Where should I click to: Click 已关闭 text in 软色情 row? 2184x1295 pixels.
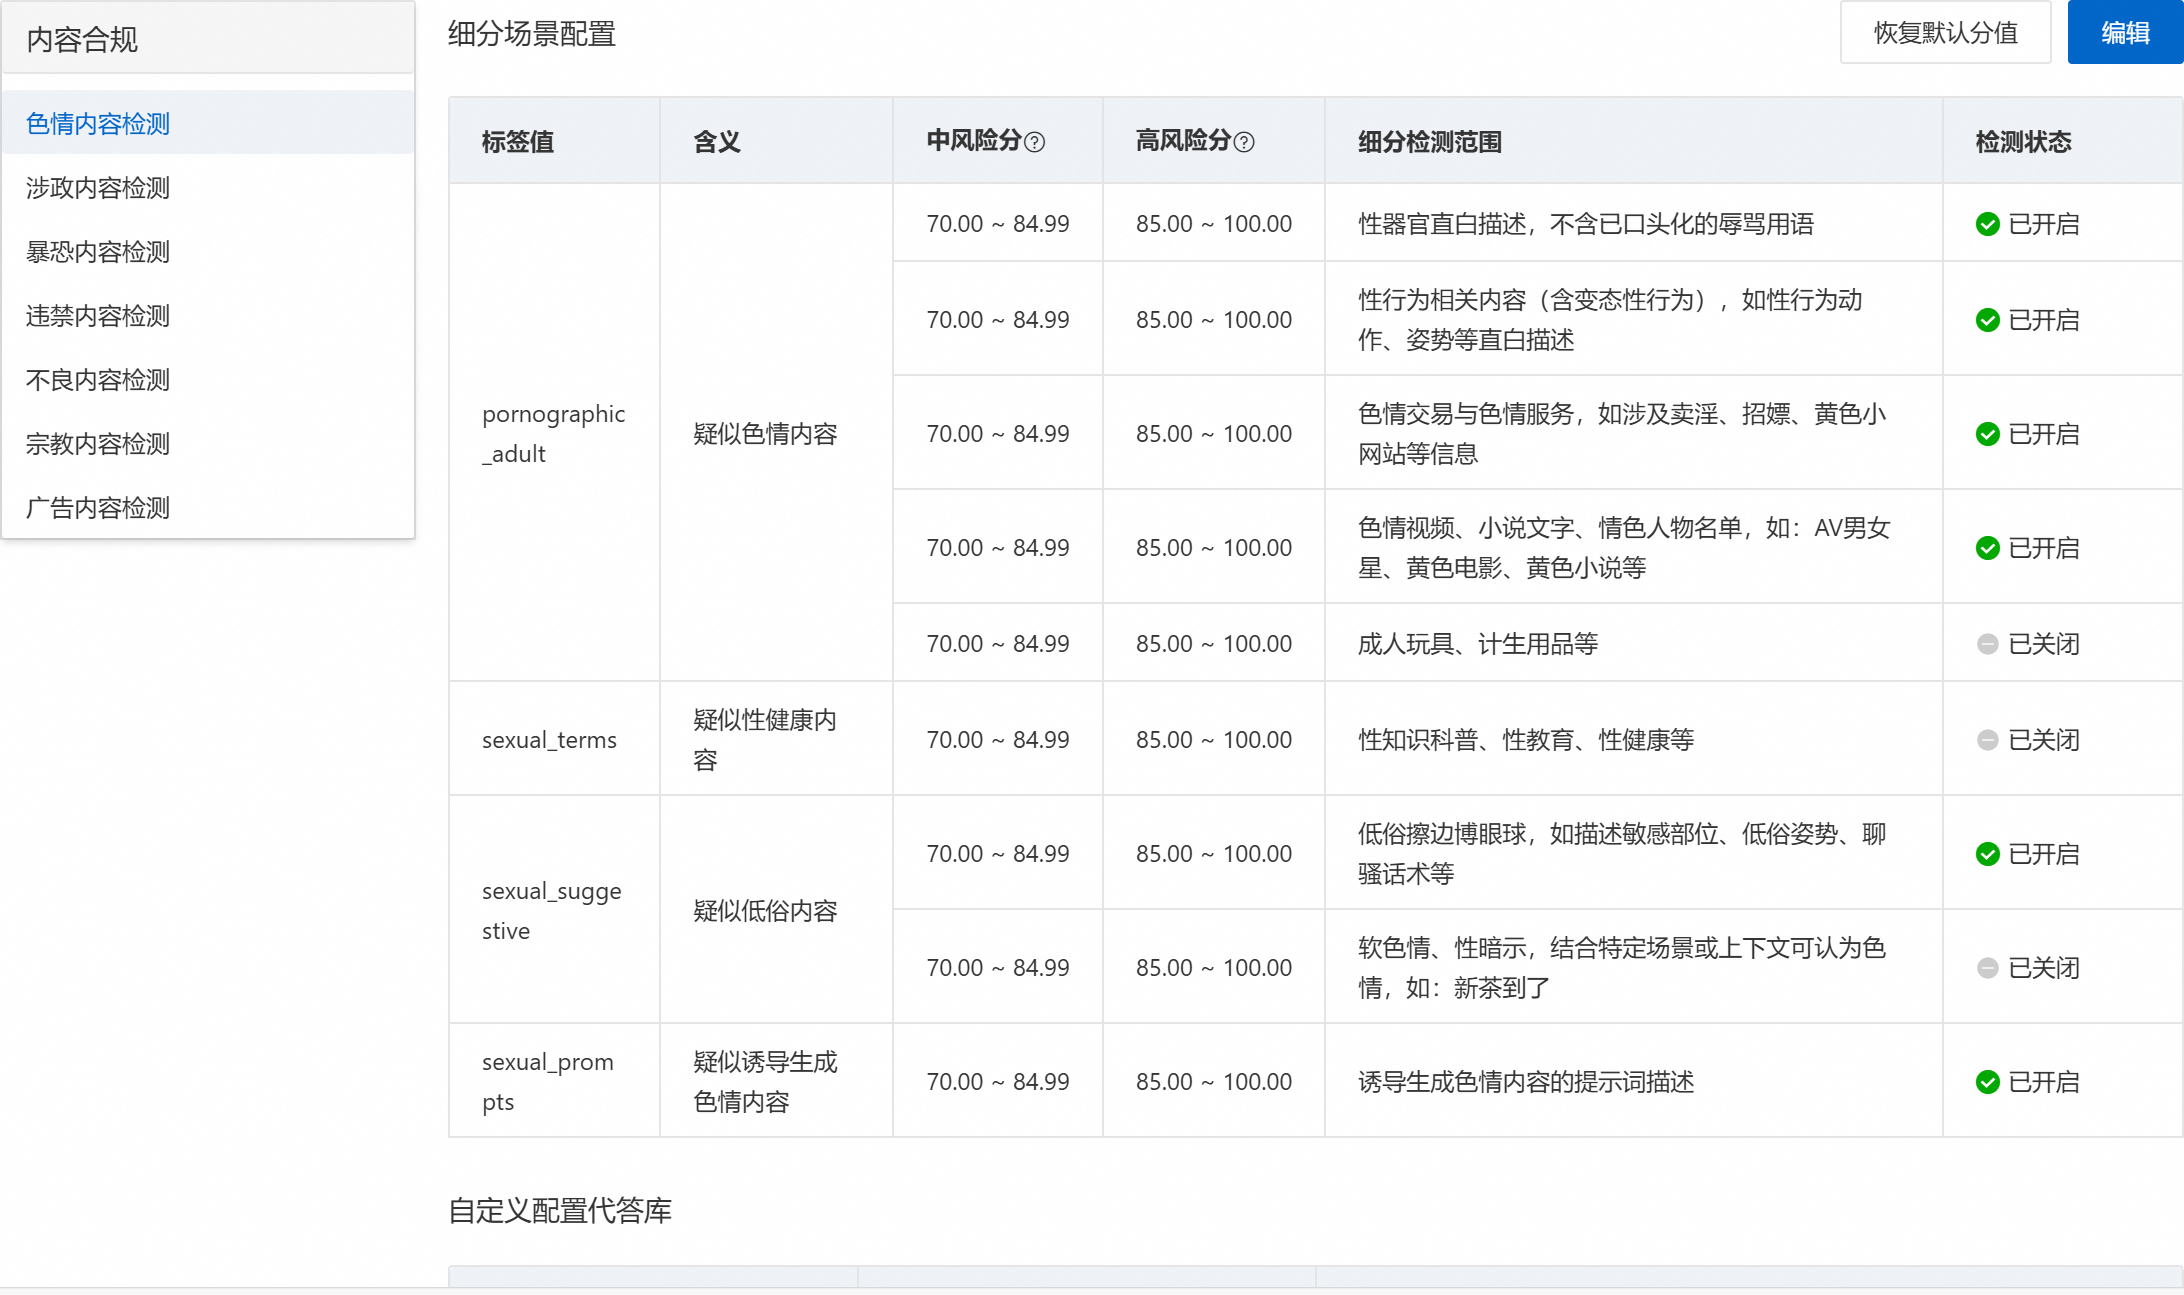(2044, 968)
